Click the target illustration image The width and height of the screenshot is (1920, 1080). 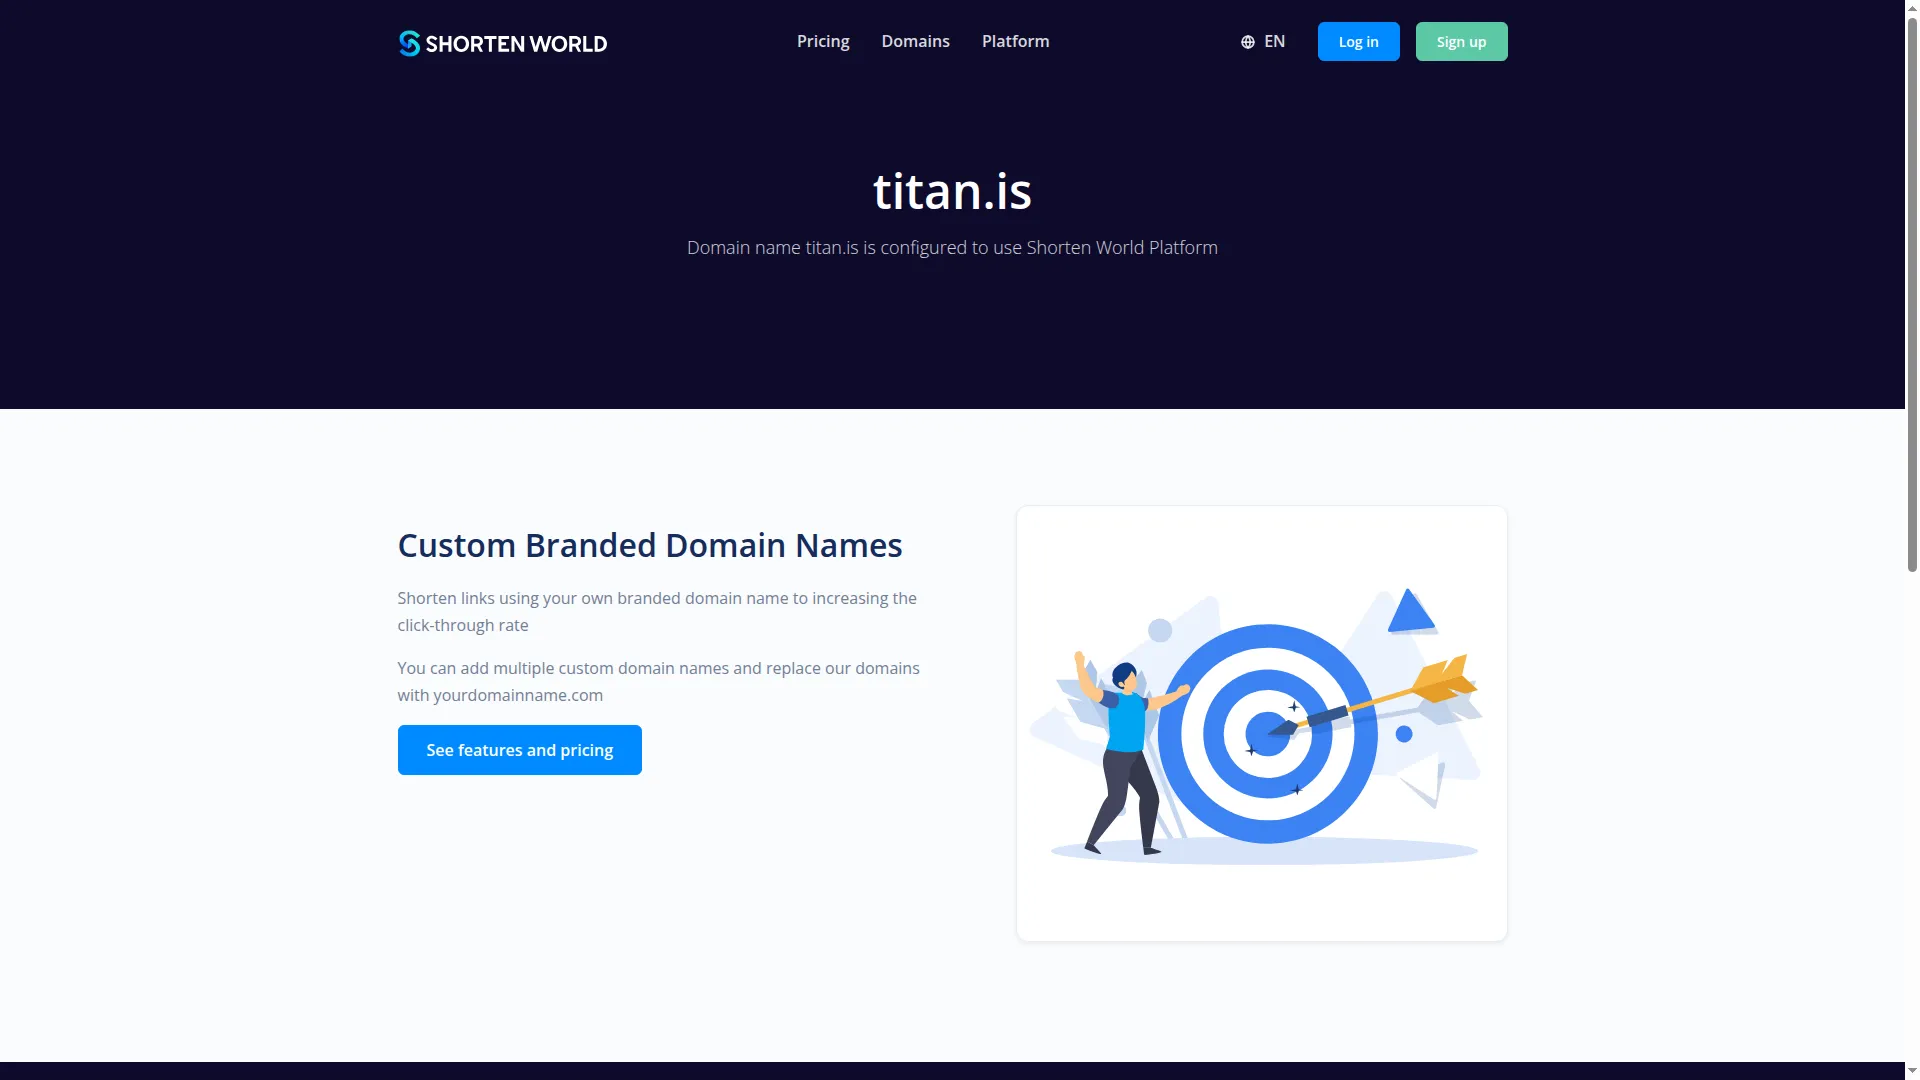(x=1261, y=723)
